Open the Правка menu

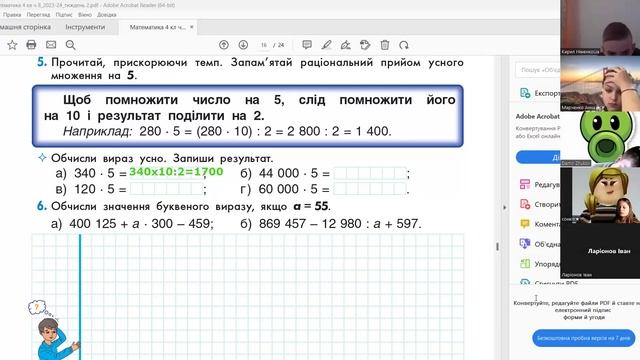click(x=12, y=15)
